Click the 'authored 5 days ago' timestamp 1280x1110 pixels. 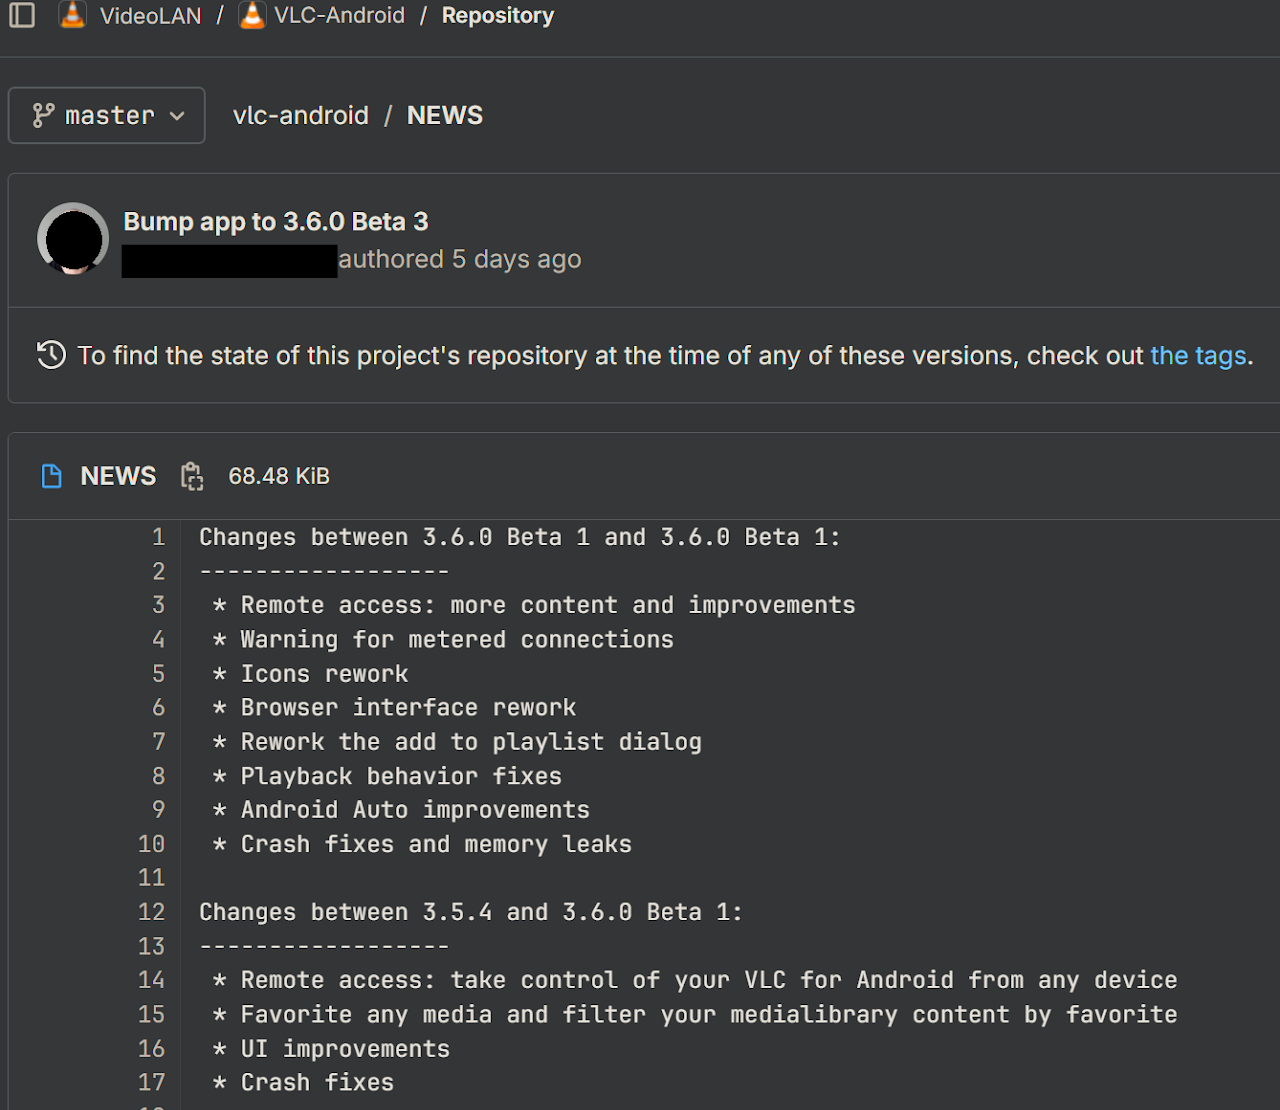coord(459,259)
